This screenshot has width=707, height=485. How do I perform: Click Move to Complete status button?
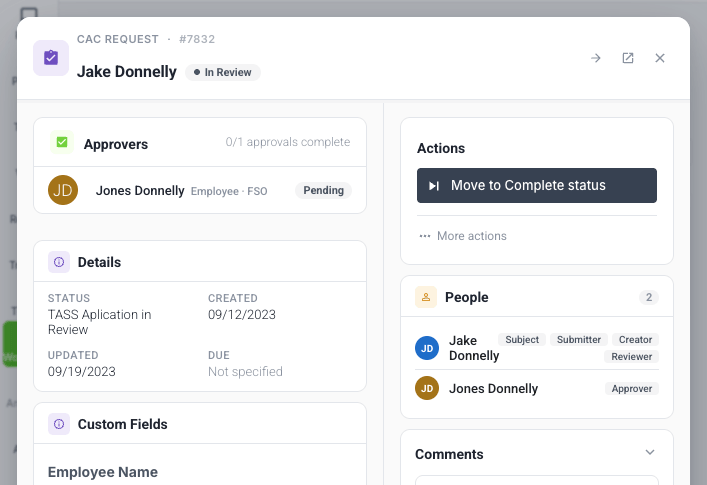(537, 185)
